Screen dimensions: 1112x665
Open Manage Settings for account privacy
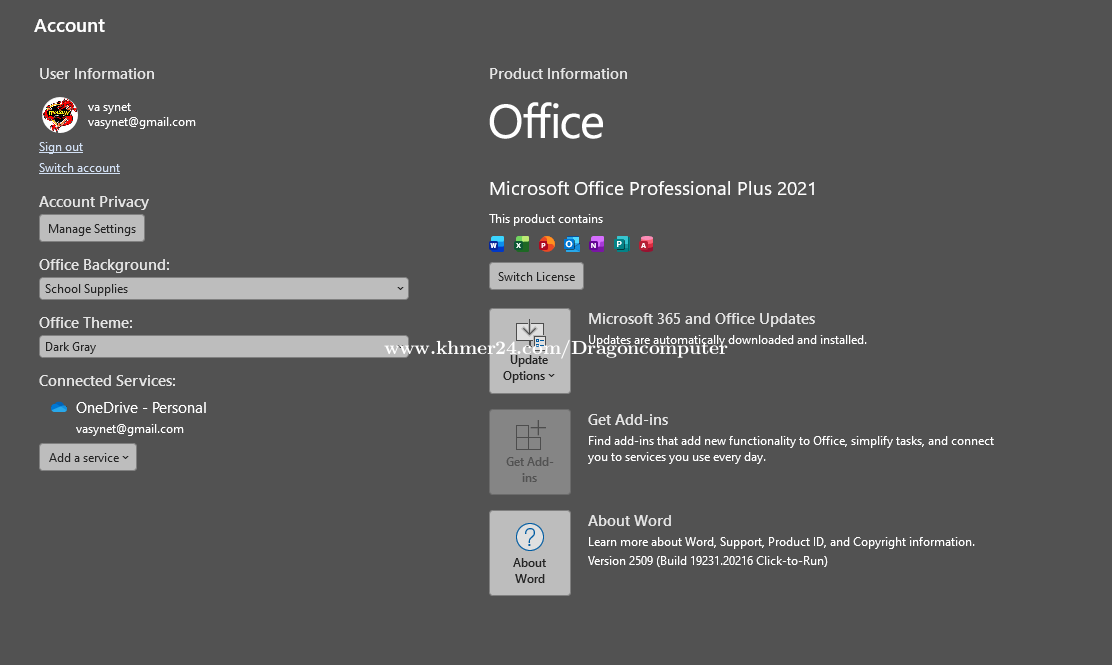coord(92,229)
